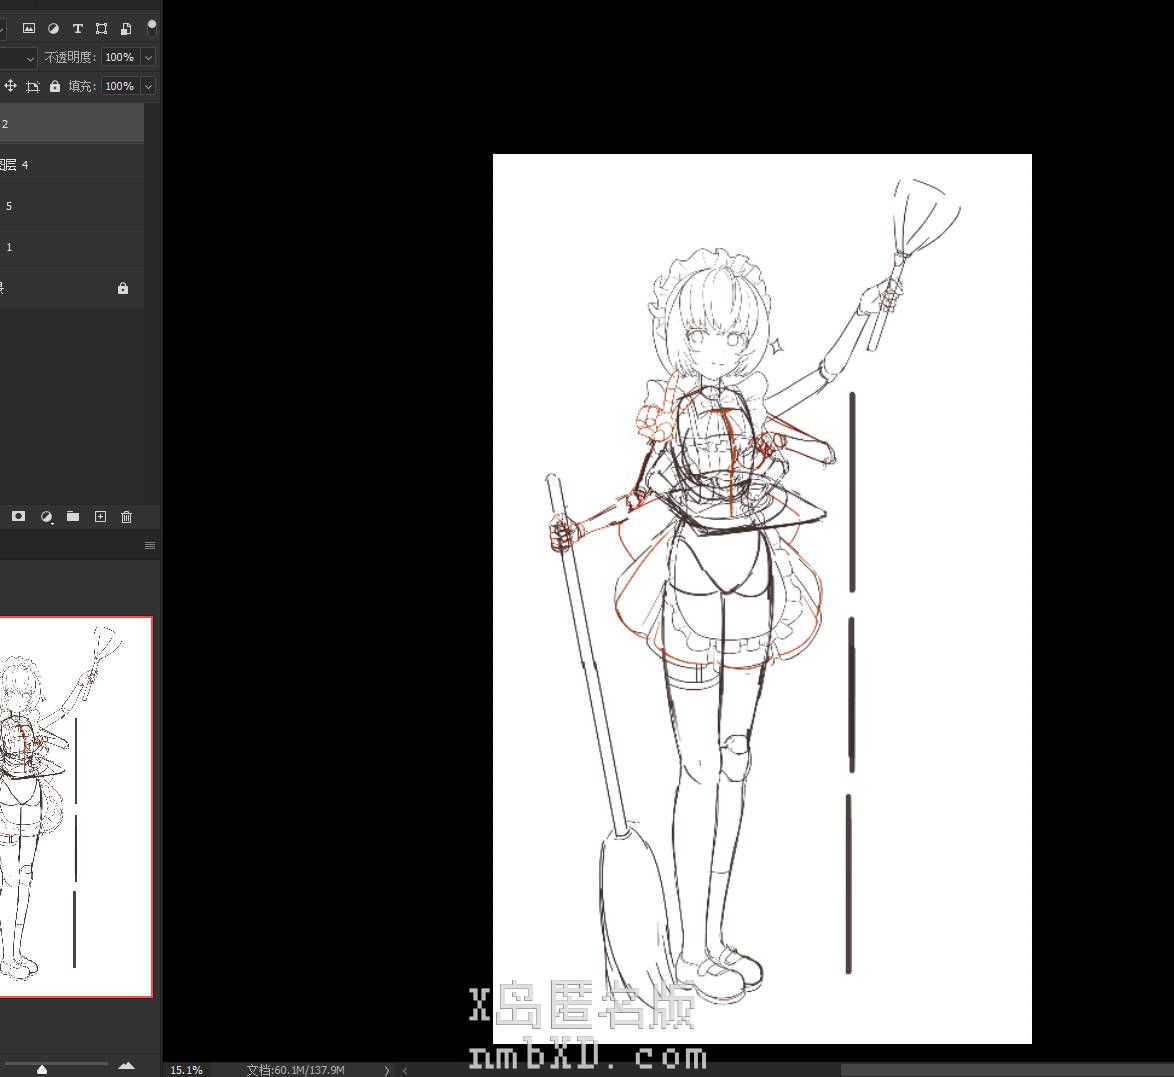Screen dimensions: 1174x1077
Task: Click the pixel layer filter icon
Action: (x=29, y=28)
